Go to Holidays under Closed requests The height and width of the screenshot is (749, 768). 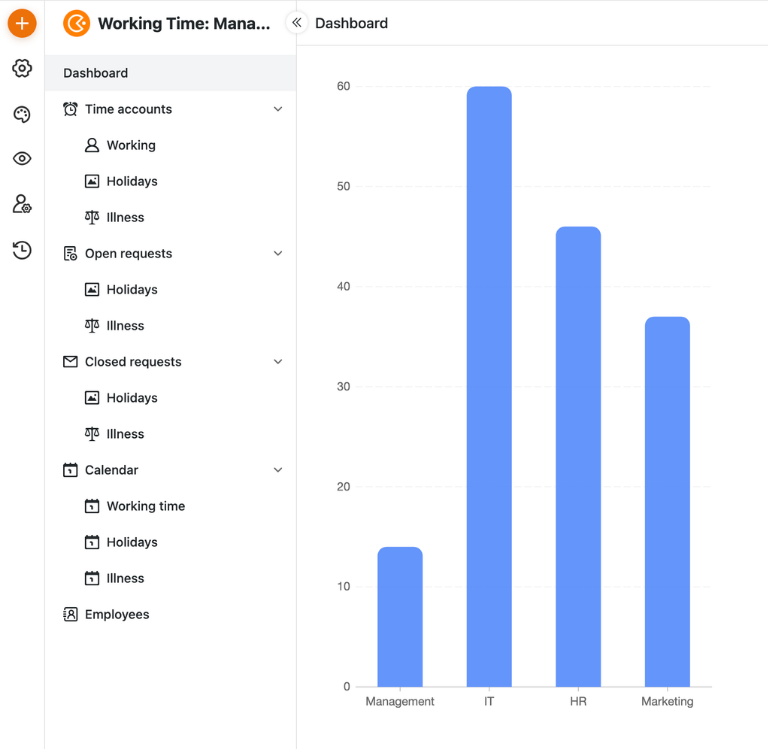132,398
